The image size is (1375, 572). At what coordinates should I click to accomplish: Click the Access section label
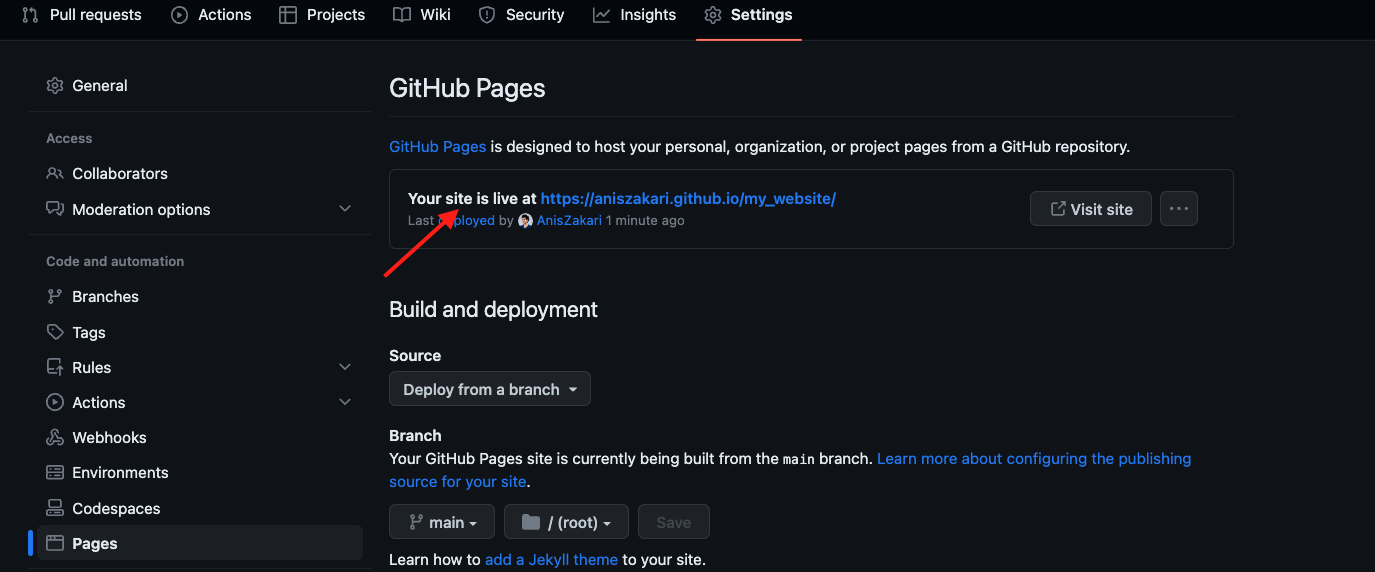69,139
